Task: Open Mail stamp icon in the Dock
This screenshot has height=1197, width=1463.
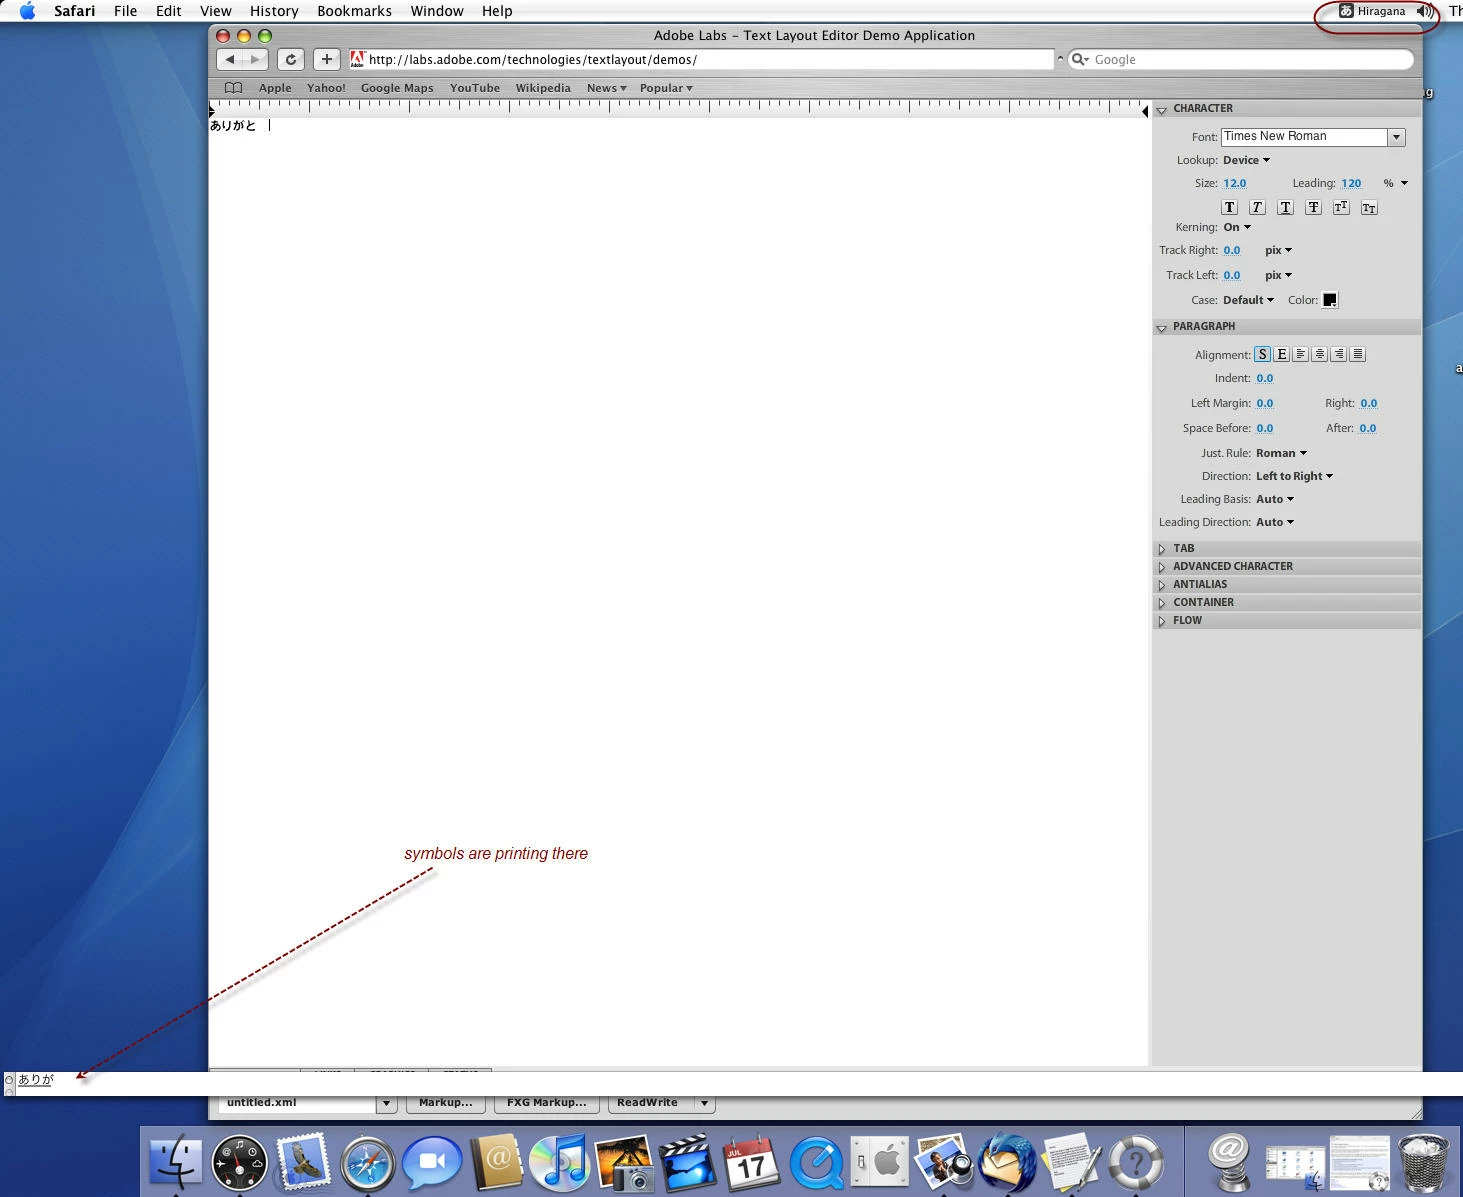Action: tap(303, 1162)
